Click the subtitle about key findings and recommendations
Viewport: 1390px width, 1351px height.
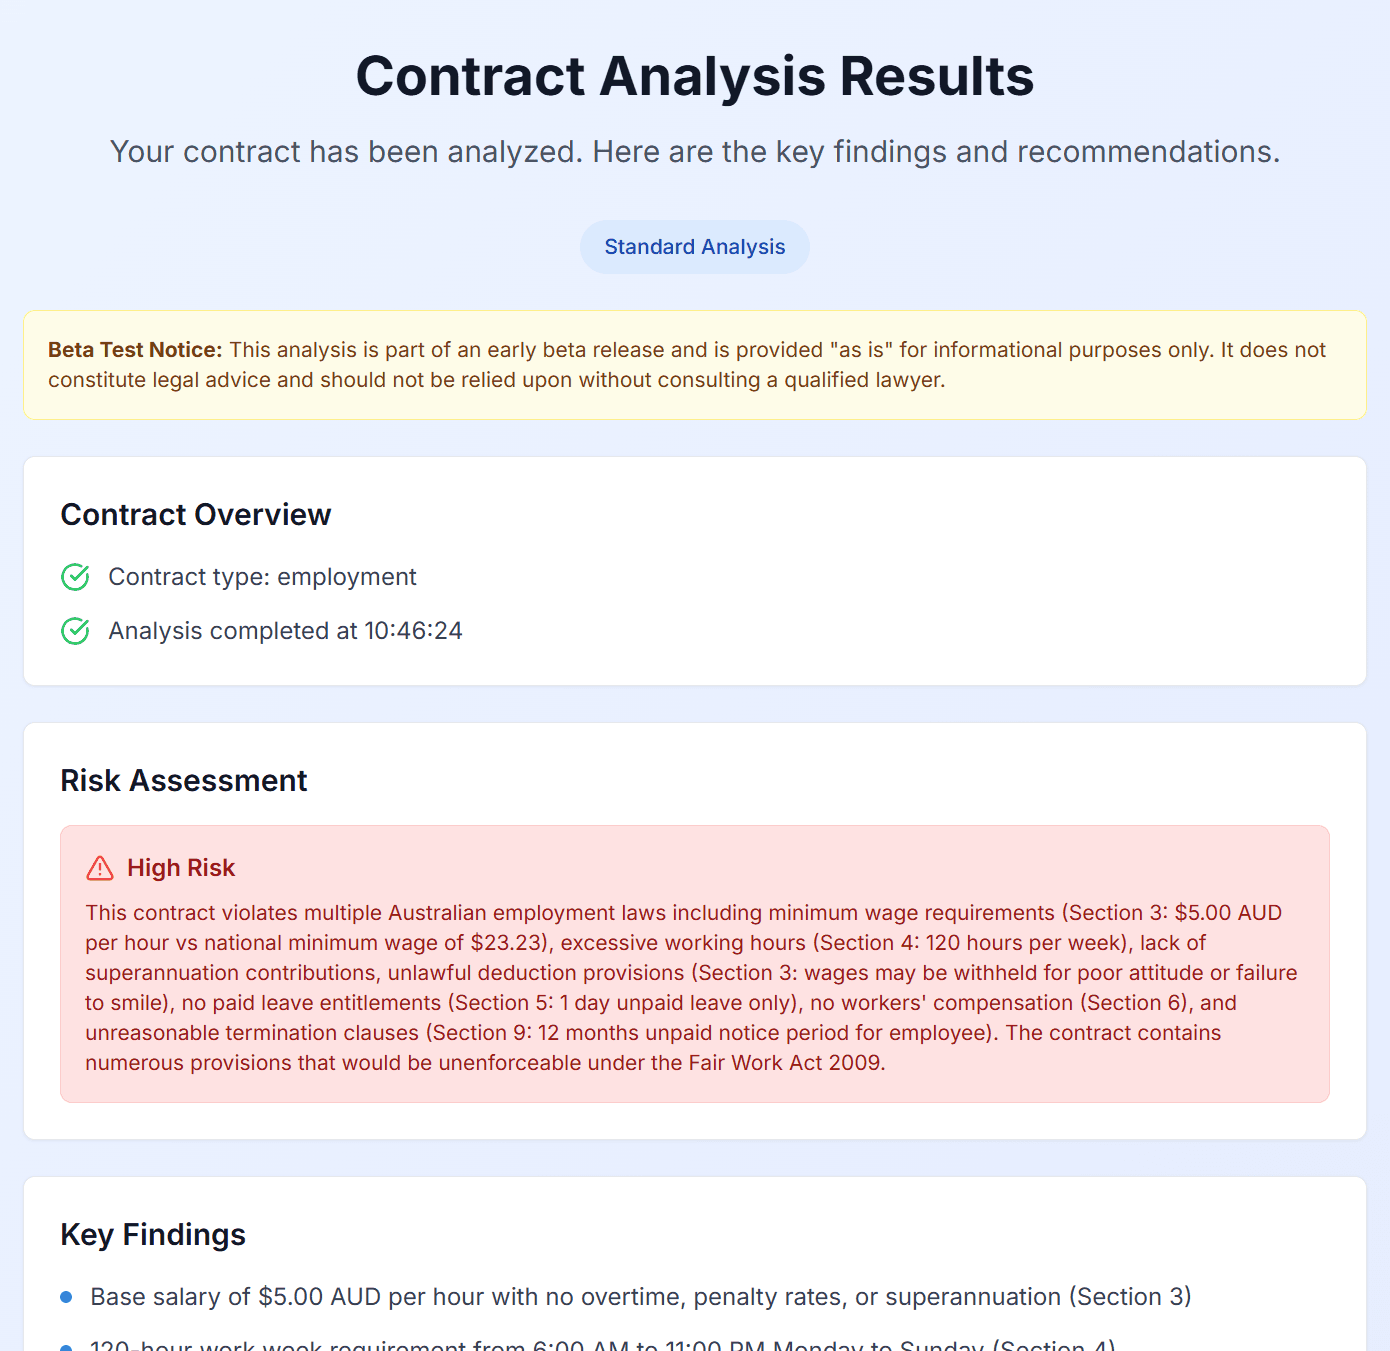694,152
